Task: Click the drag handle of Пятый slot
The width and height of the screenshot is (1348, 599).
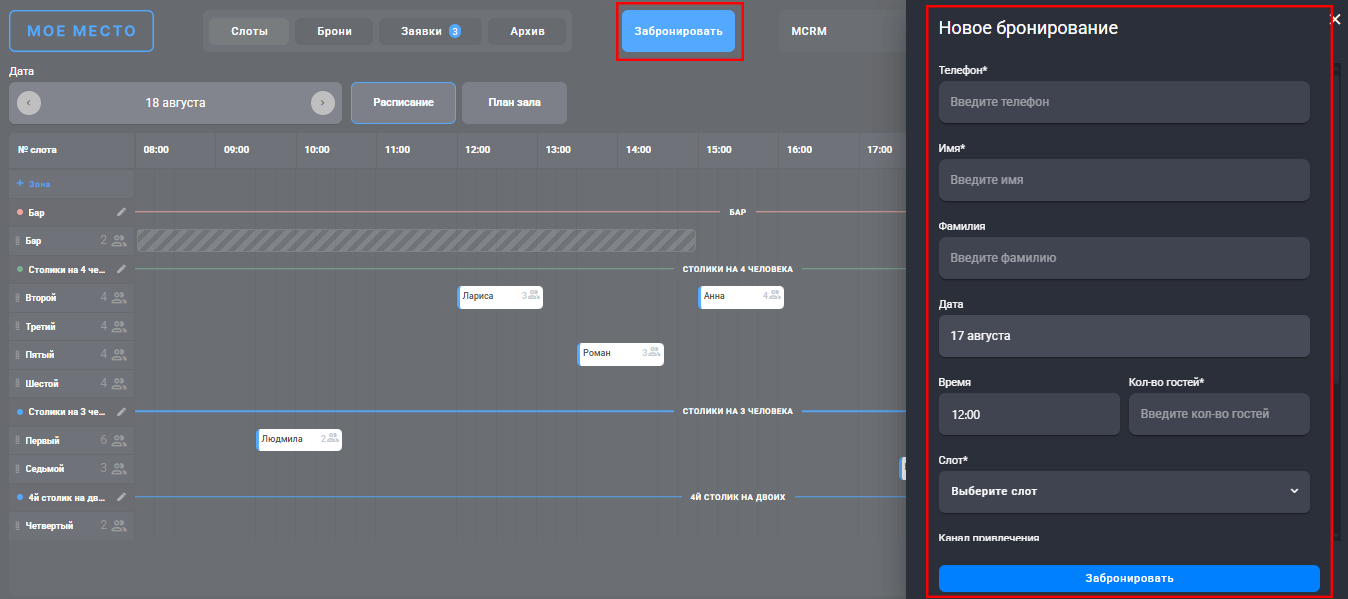Action: pyautogui.click(x=17, y=355)
